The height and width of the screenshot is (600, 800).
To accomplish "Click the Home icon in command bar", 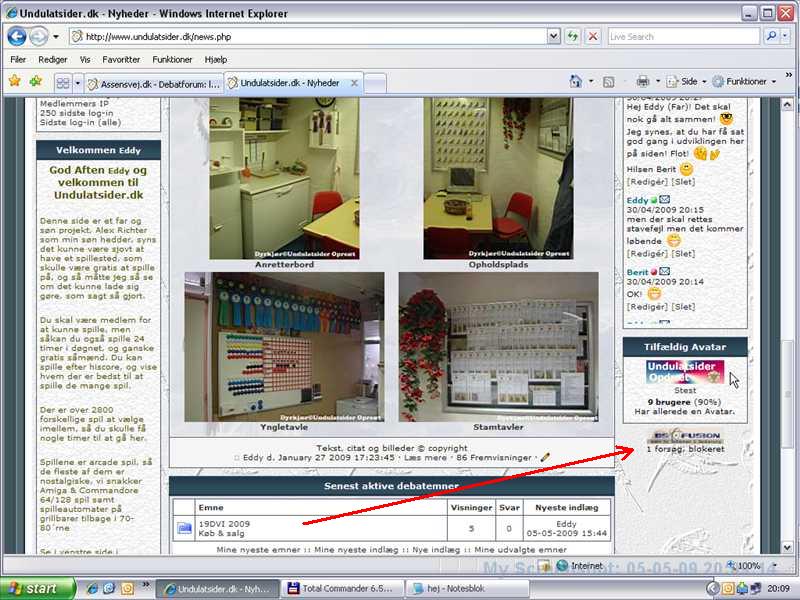I will tap(576, 81).
